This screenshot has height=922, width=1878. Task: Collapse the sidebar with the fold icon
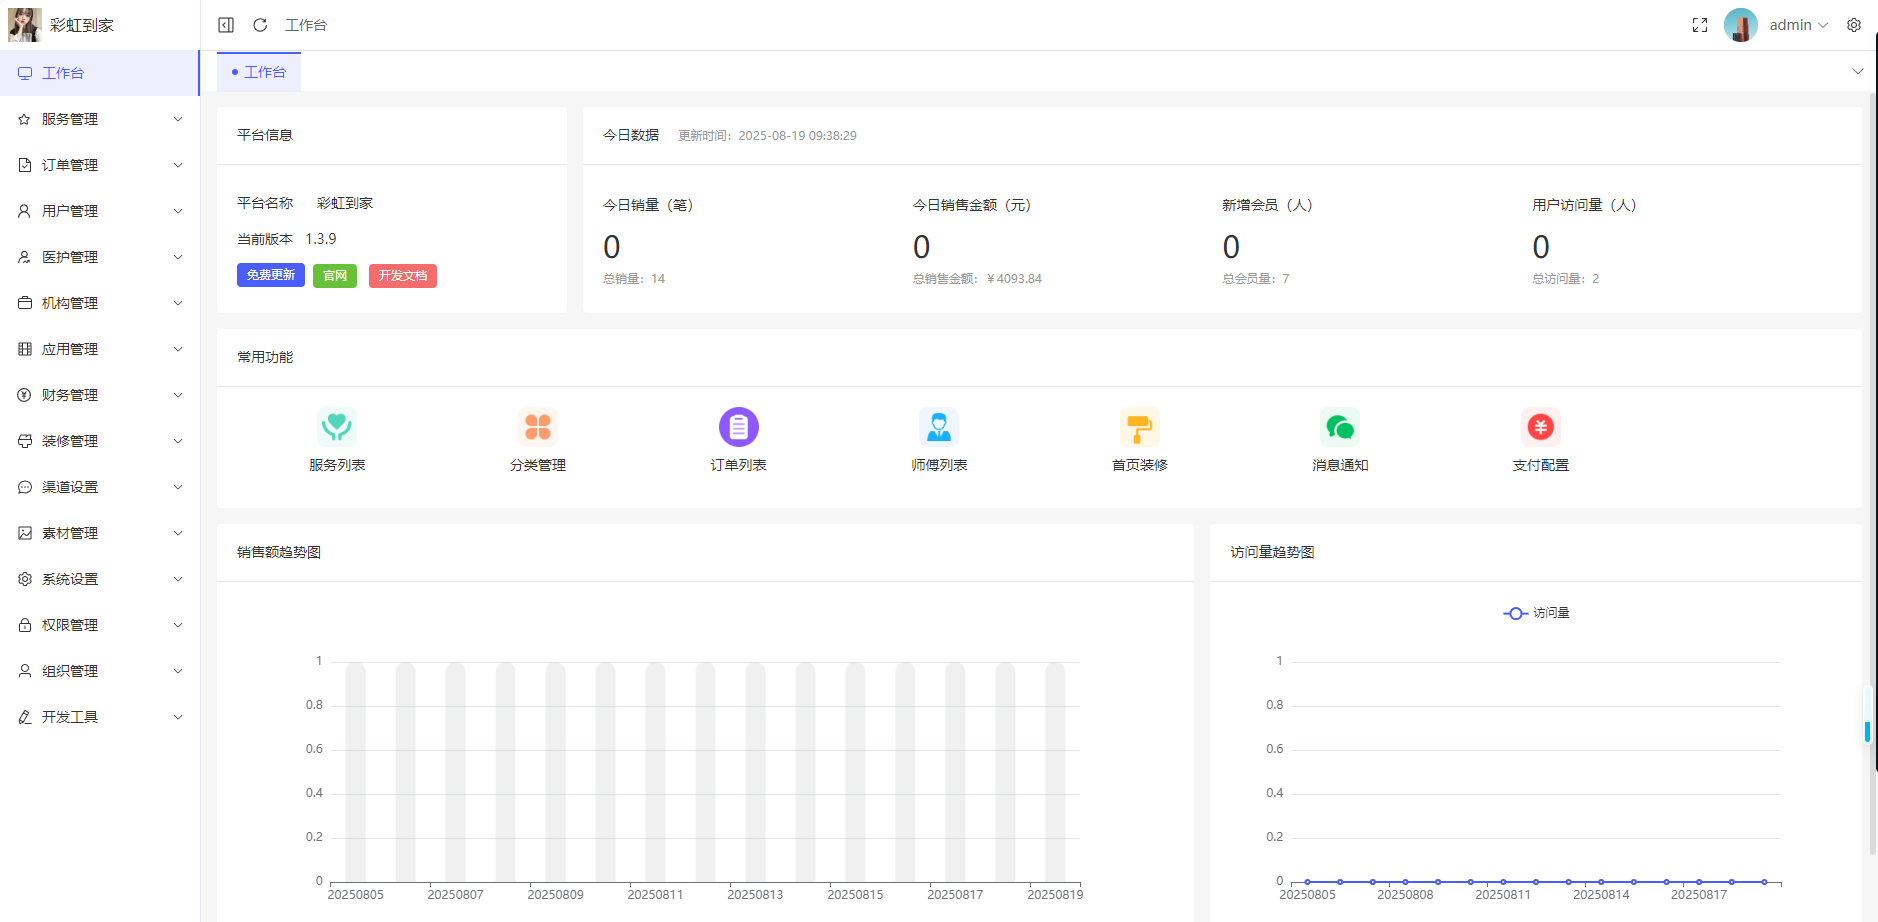[x=226, y=25]
